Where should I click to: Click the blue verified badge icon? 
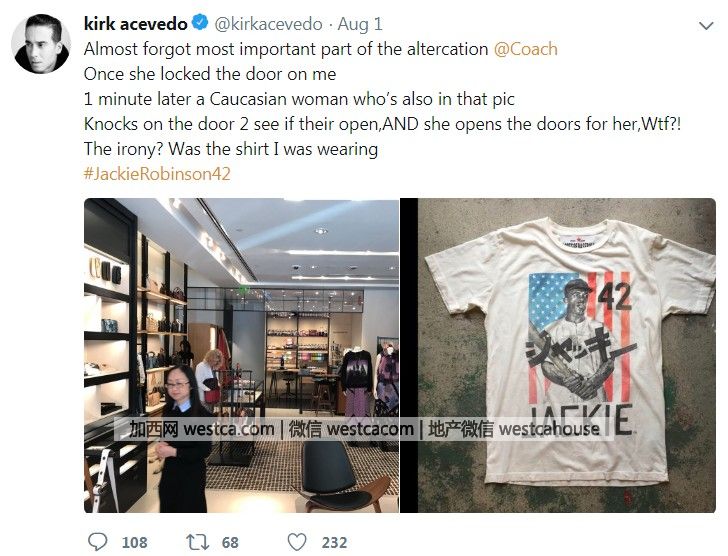pyautogui.click(x=200, y=23)
